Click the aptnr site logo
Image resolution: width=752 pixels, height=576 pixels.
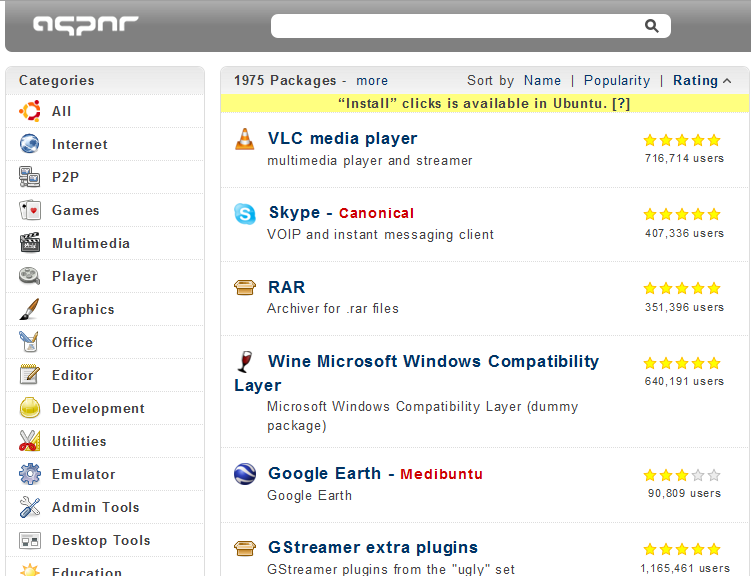click(x=85, y=25)
